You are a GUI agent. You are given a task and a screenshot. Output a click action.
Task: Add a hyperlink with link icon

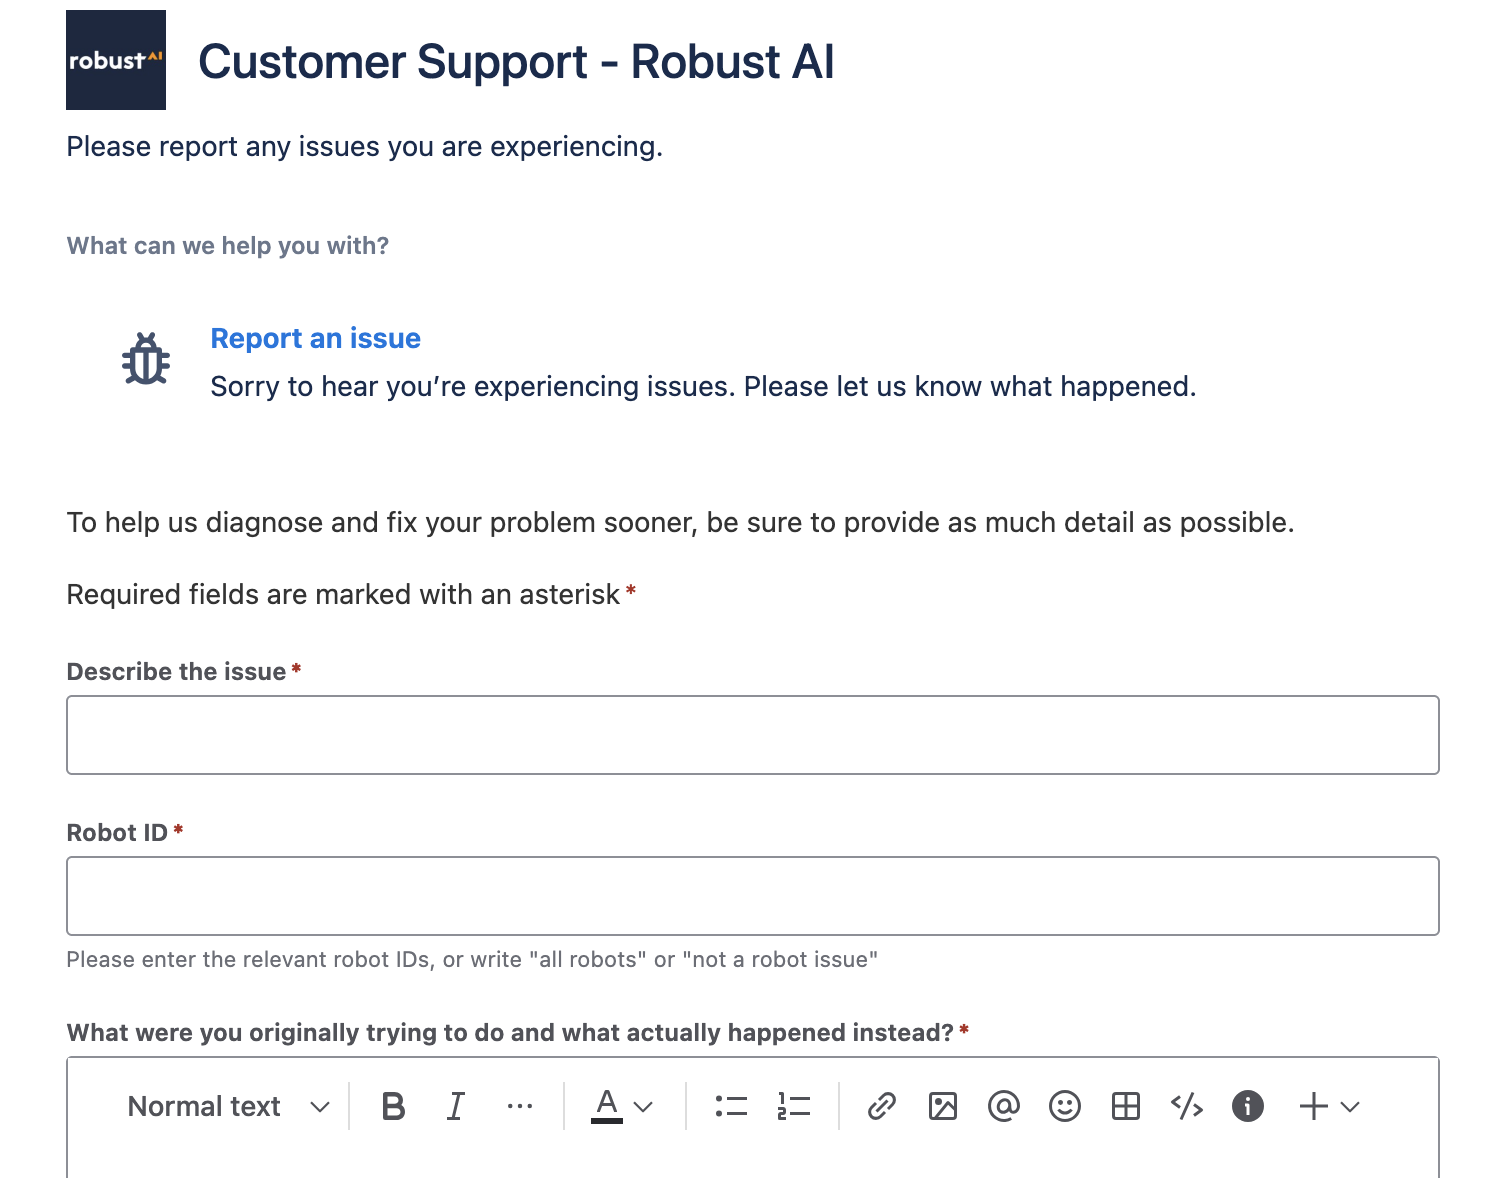tap(881, 1106)
